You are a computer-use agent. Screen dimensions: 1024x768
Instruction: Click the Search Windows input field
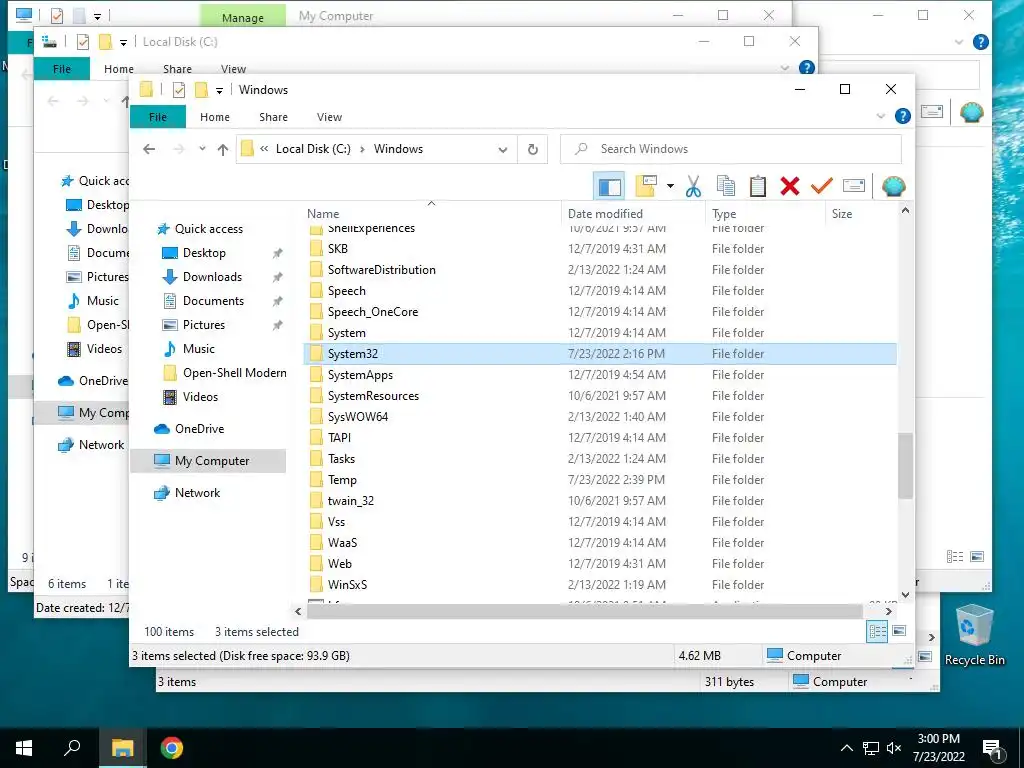tap(731, 149)
